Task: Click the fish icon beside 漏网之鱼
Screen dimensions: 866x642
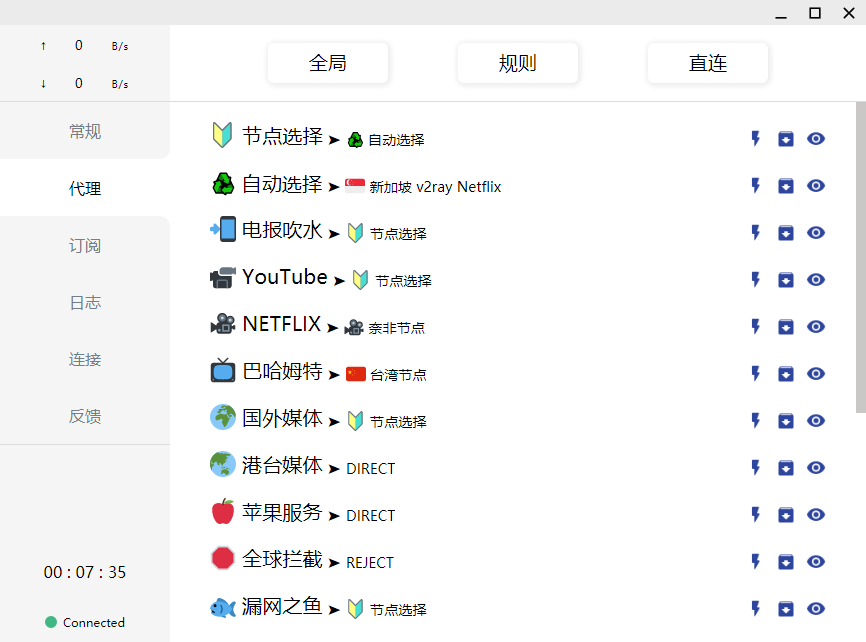Action: 223,608
